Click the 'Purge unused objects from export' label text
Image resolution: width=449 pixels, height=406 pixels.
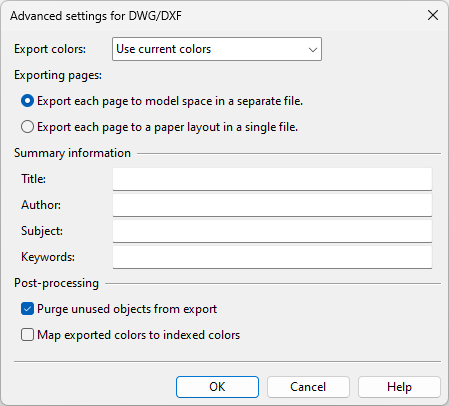coord(127,309)
